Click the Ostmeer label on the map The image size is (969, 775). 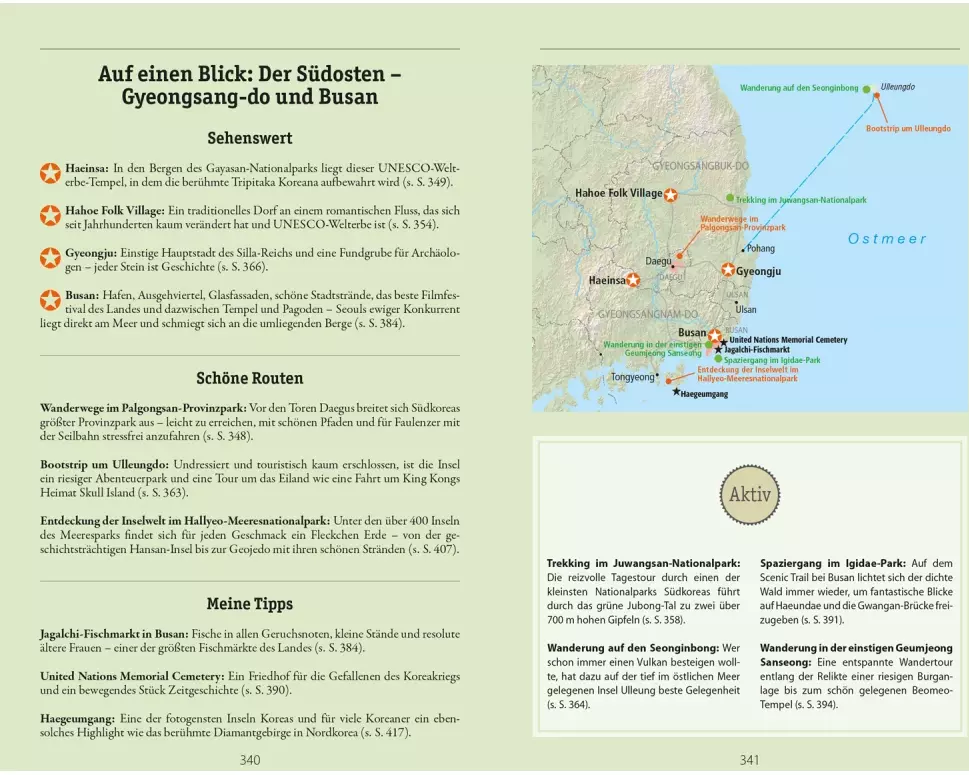(887, 239)
